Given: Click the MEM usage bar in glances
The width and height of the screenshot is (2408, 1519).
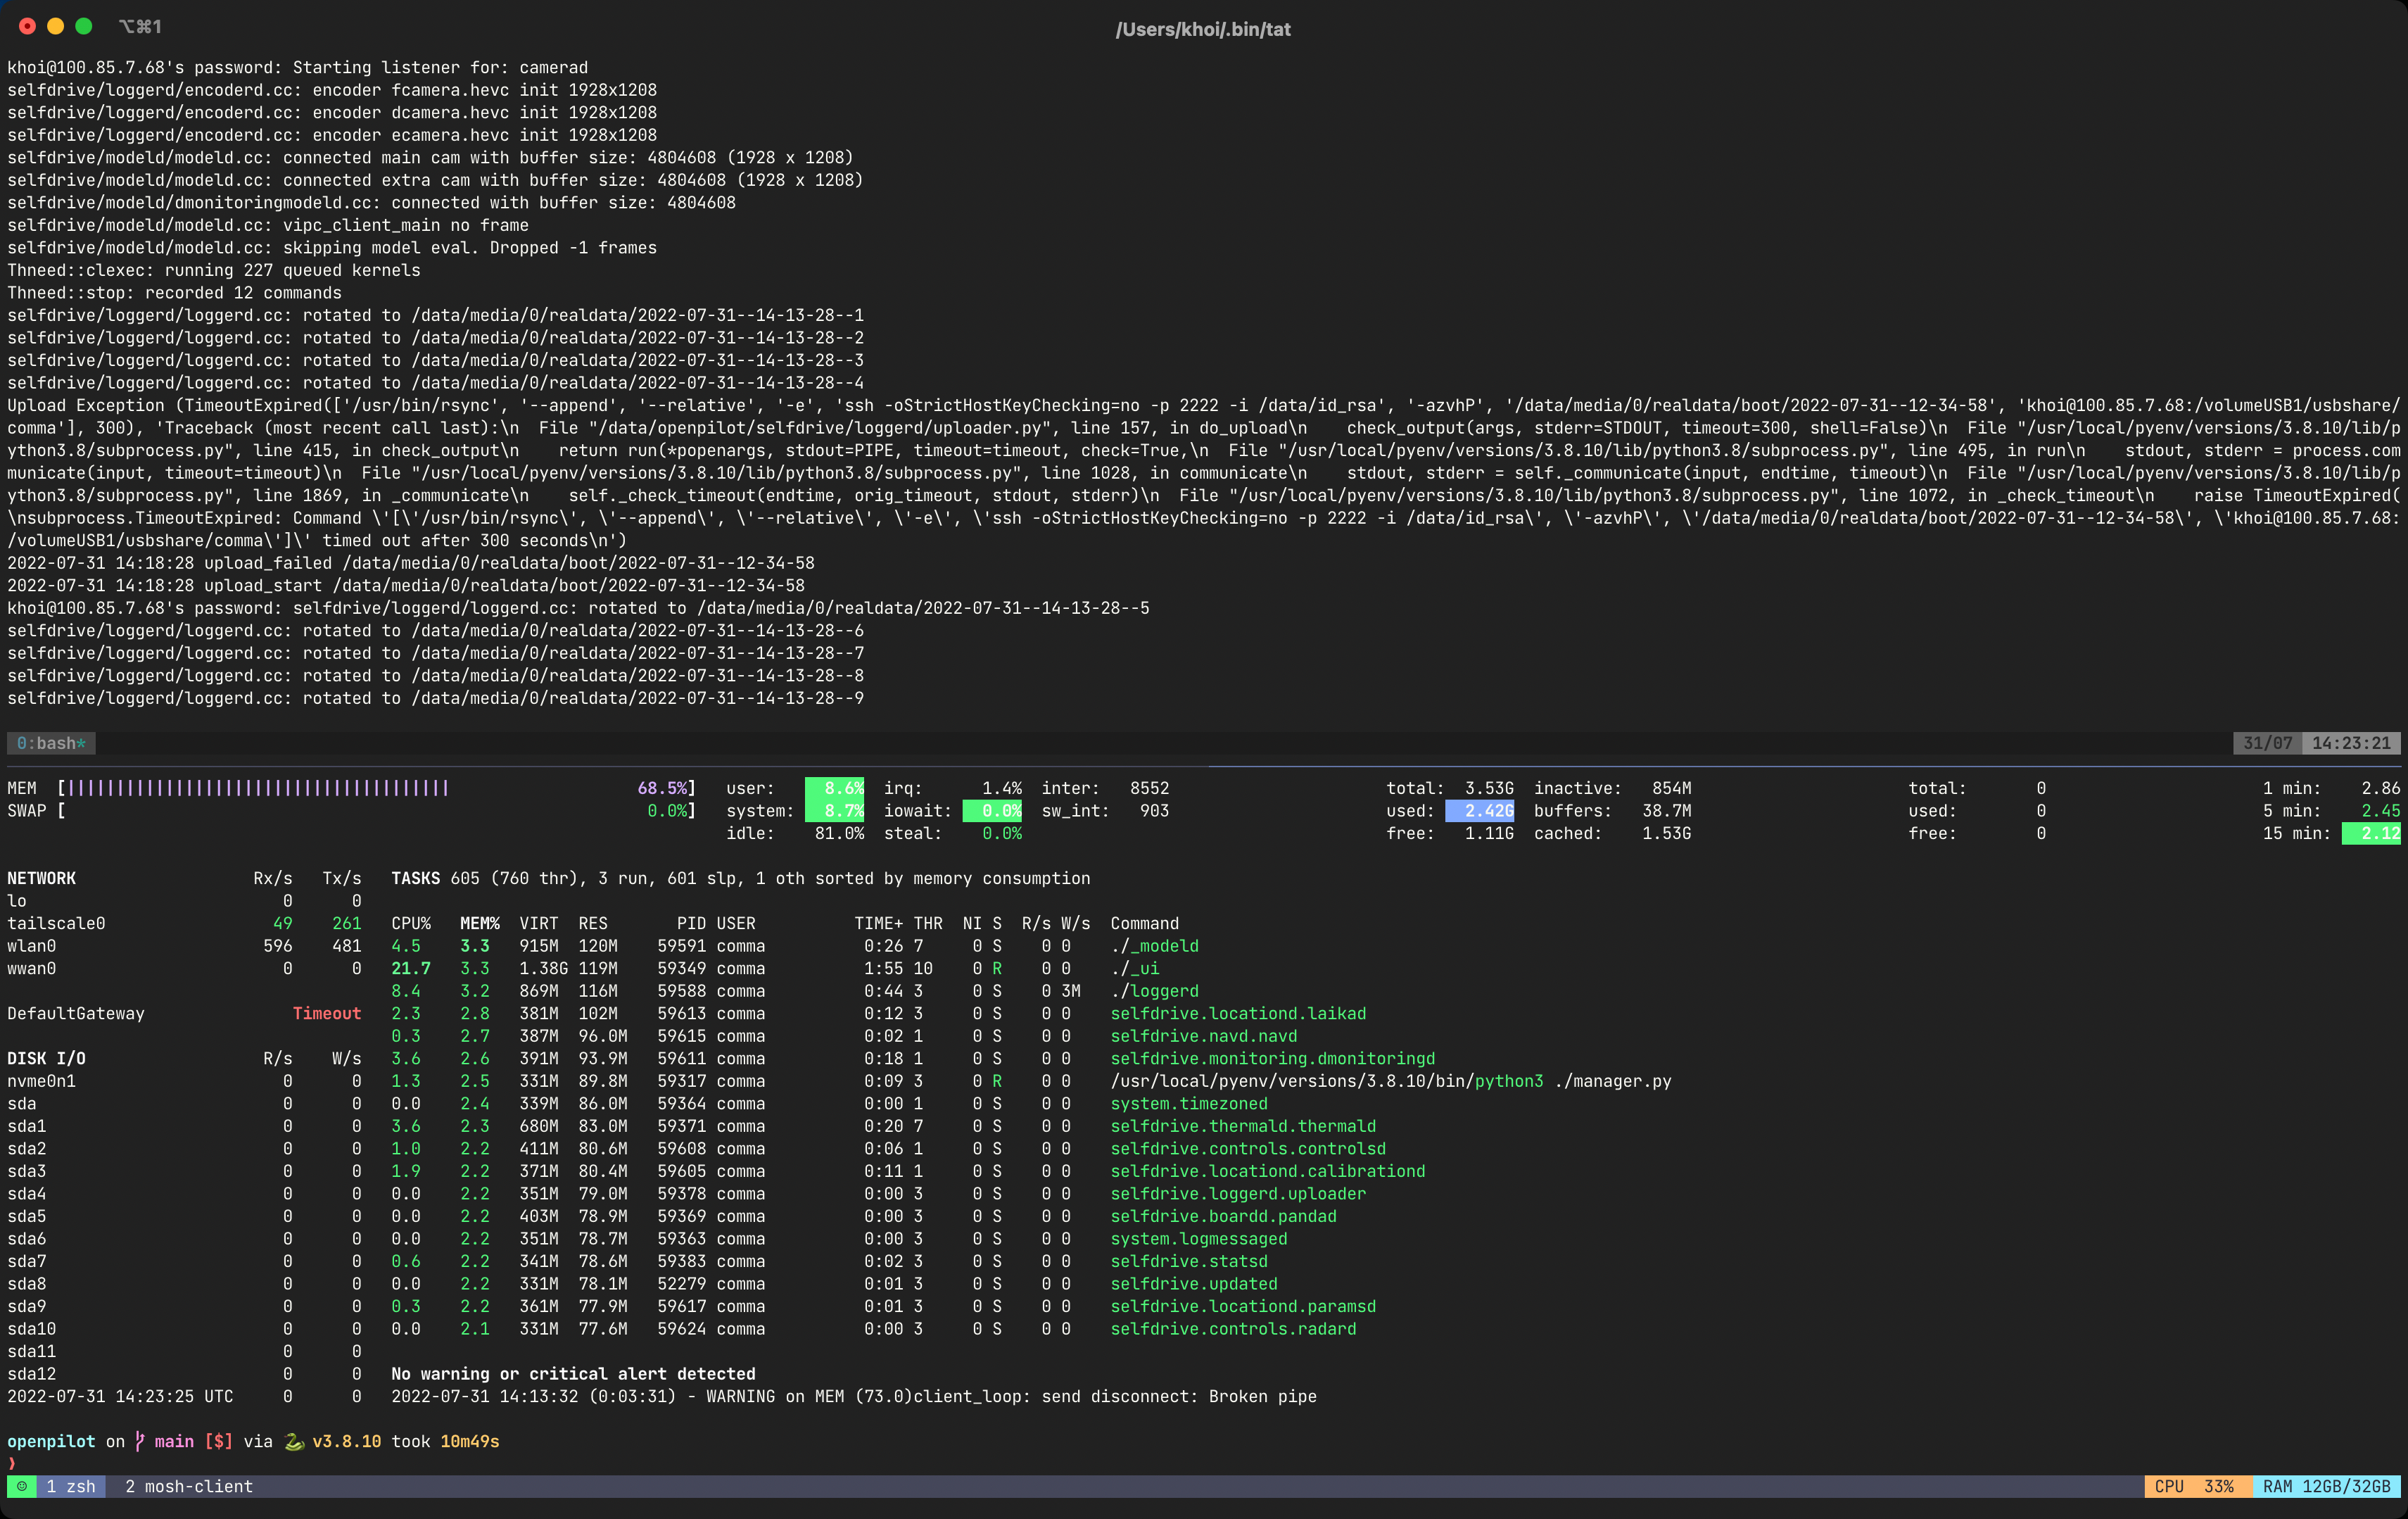Looking at the screenshot, I should tap(258, 788).
